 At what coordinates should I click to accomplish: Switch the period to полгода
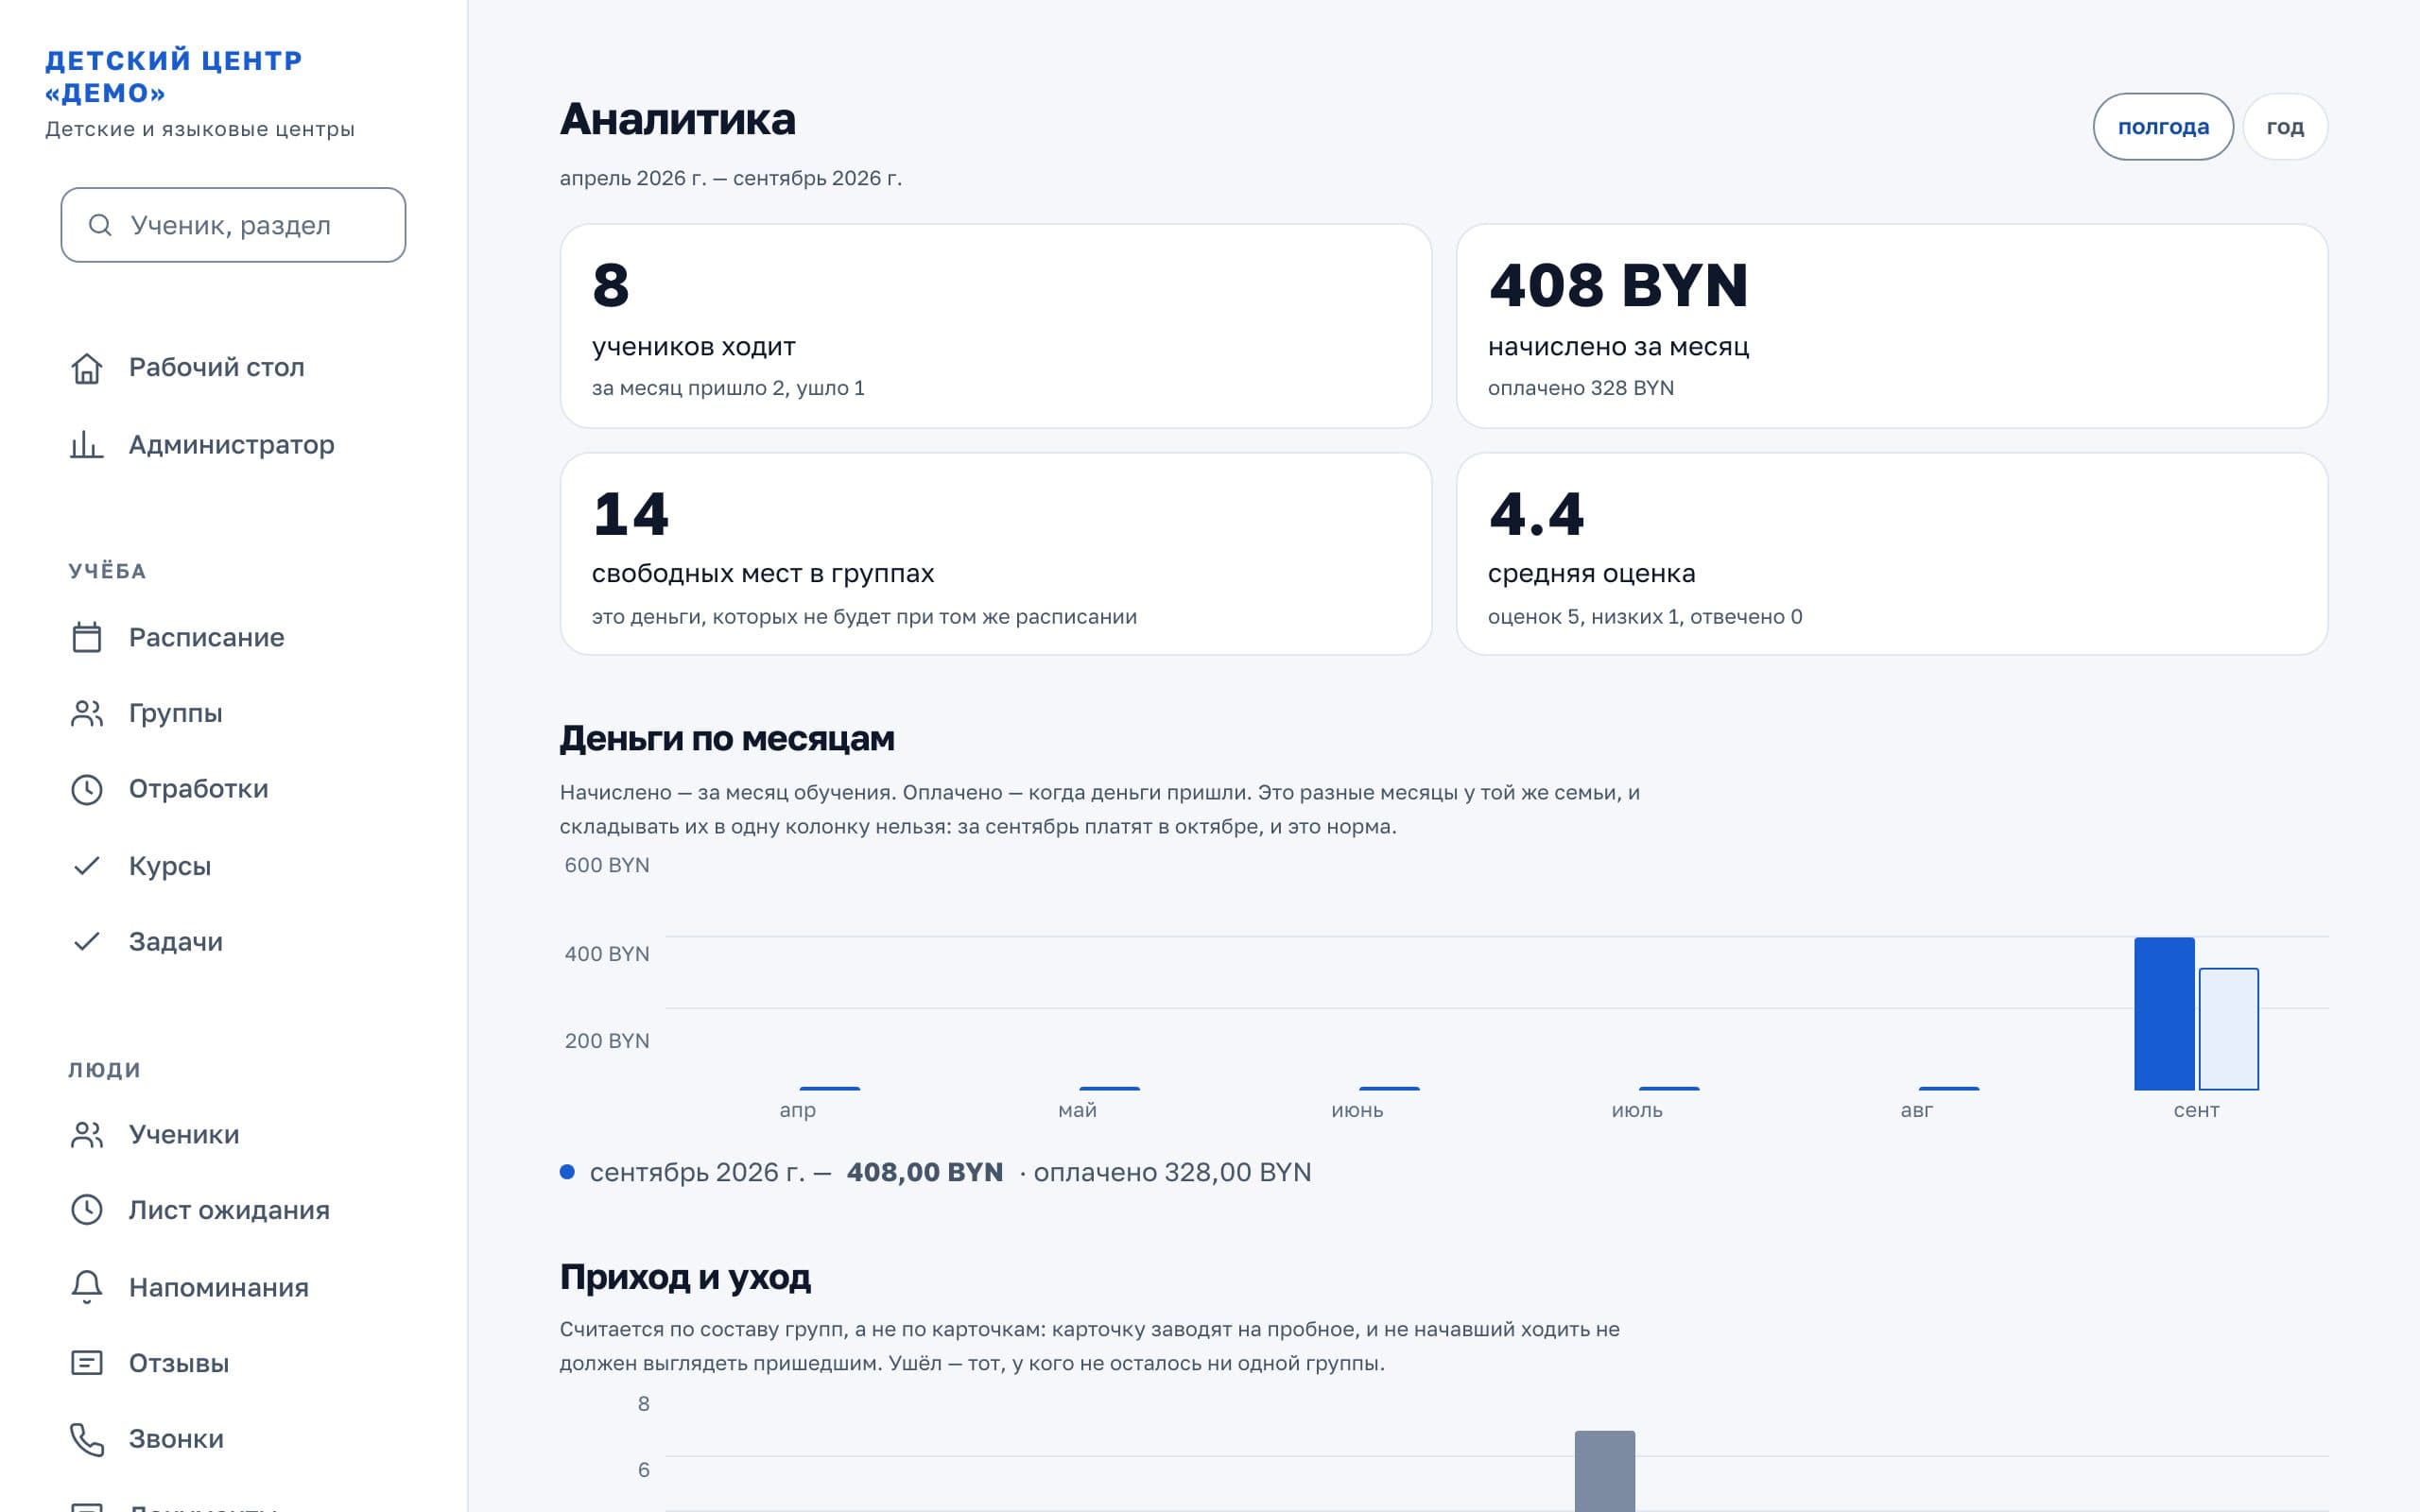click(x=2163, y=127)
